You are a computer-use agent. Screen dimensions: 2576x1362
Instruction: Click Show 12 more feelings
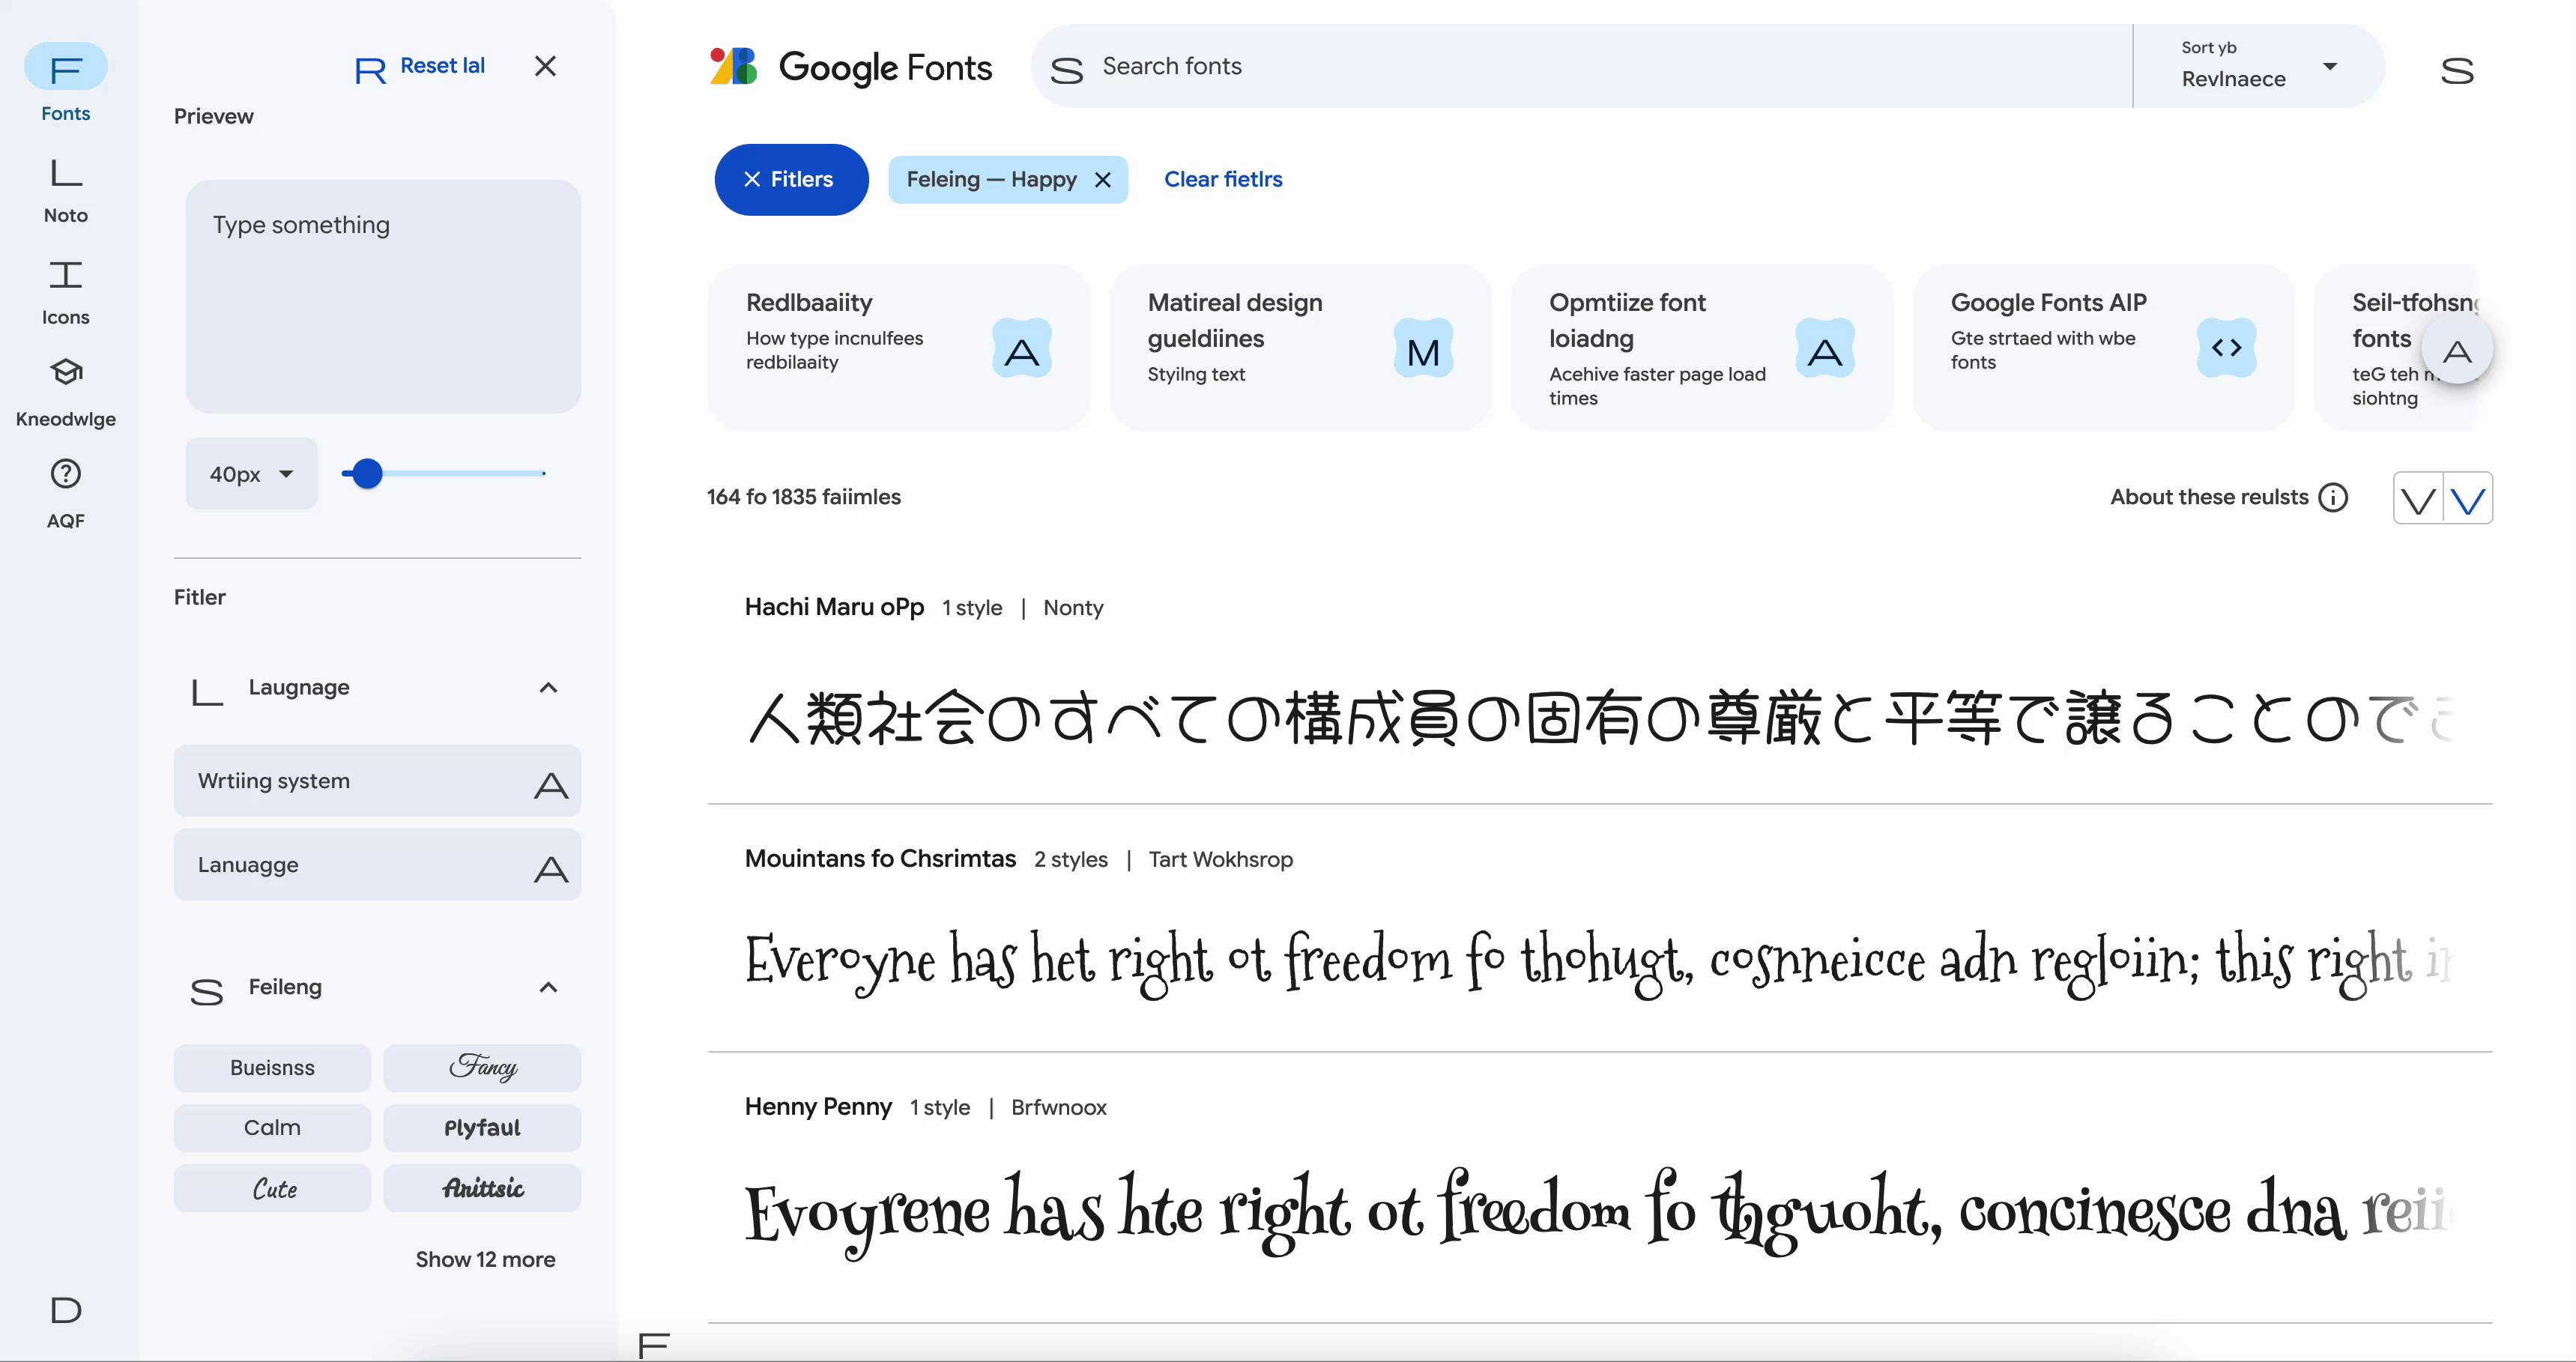485,1259
